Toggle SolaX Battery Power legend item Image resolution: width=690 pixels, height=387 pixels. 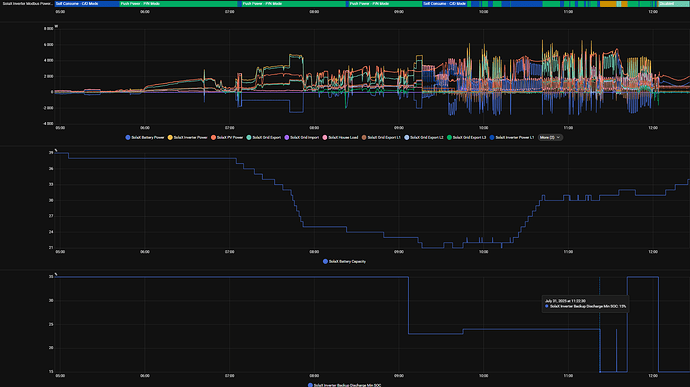pos(145,137)
